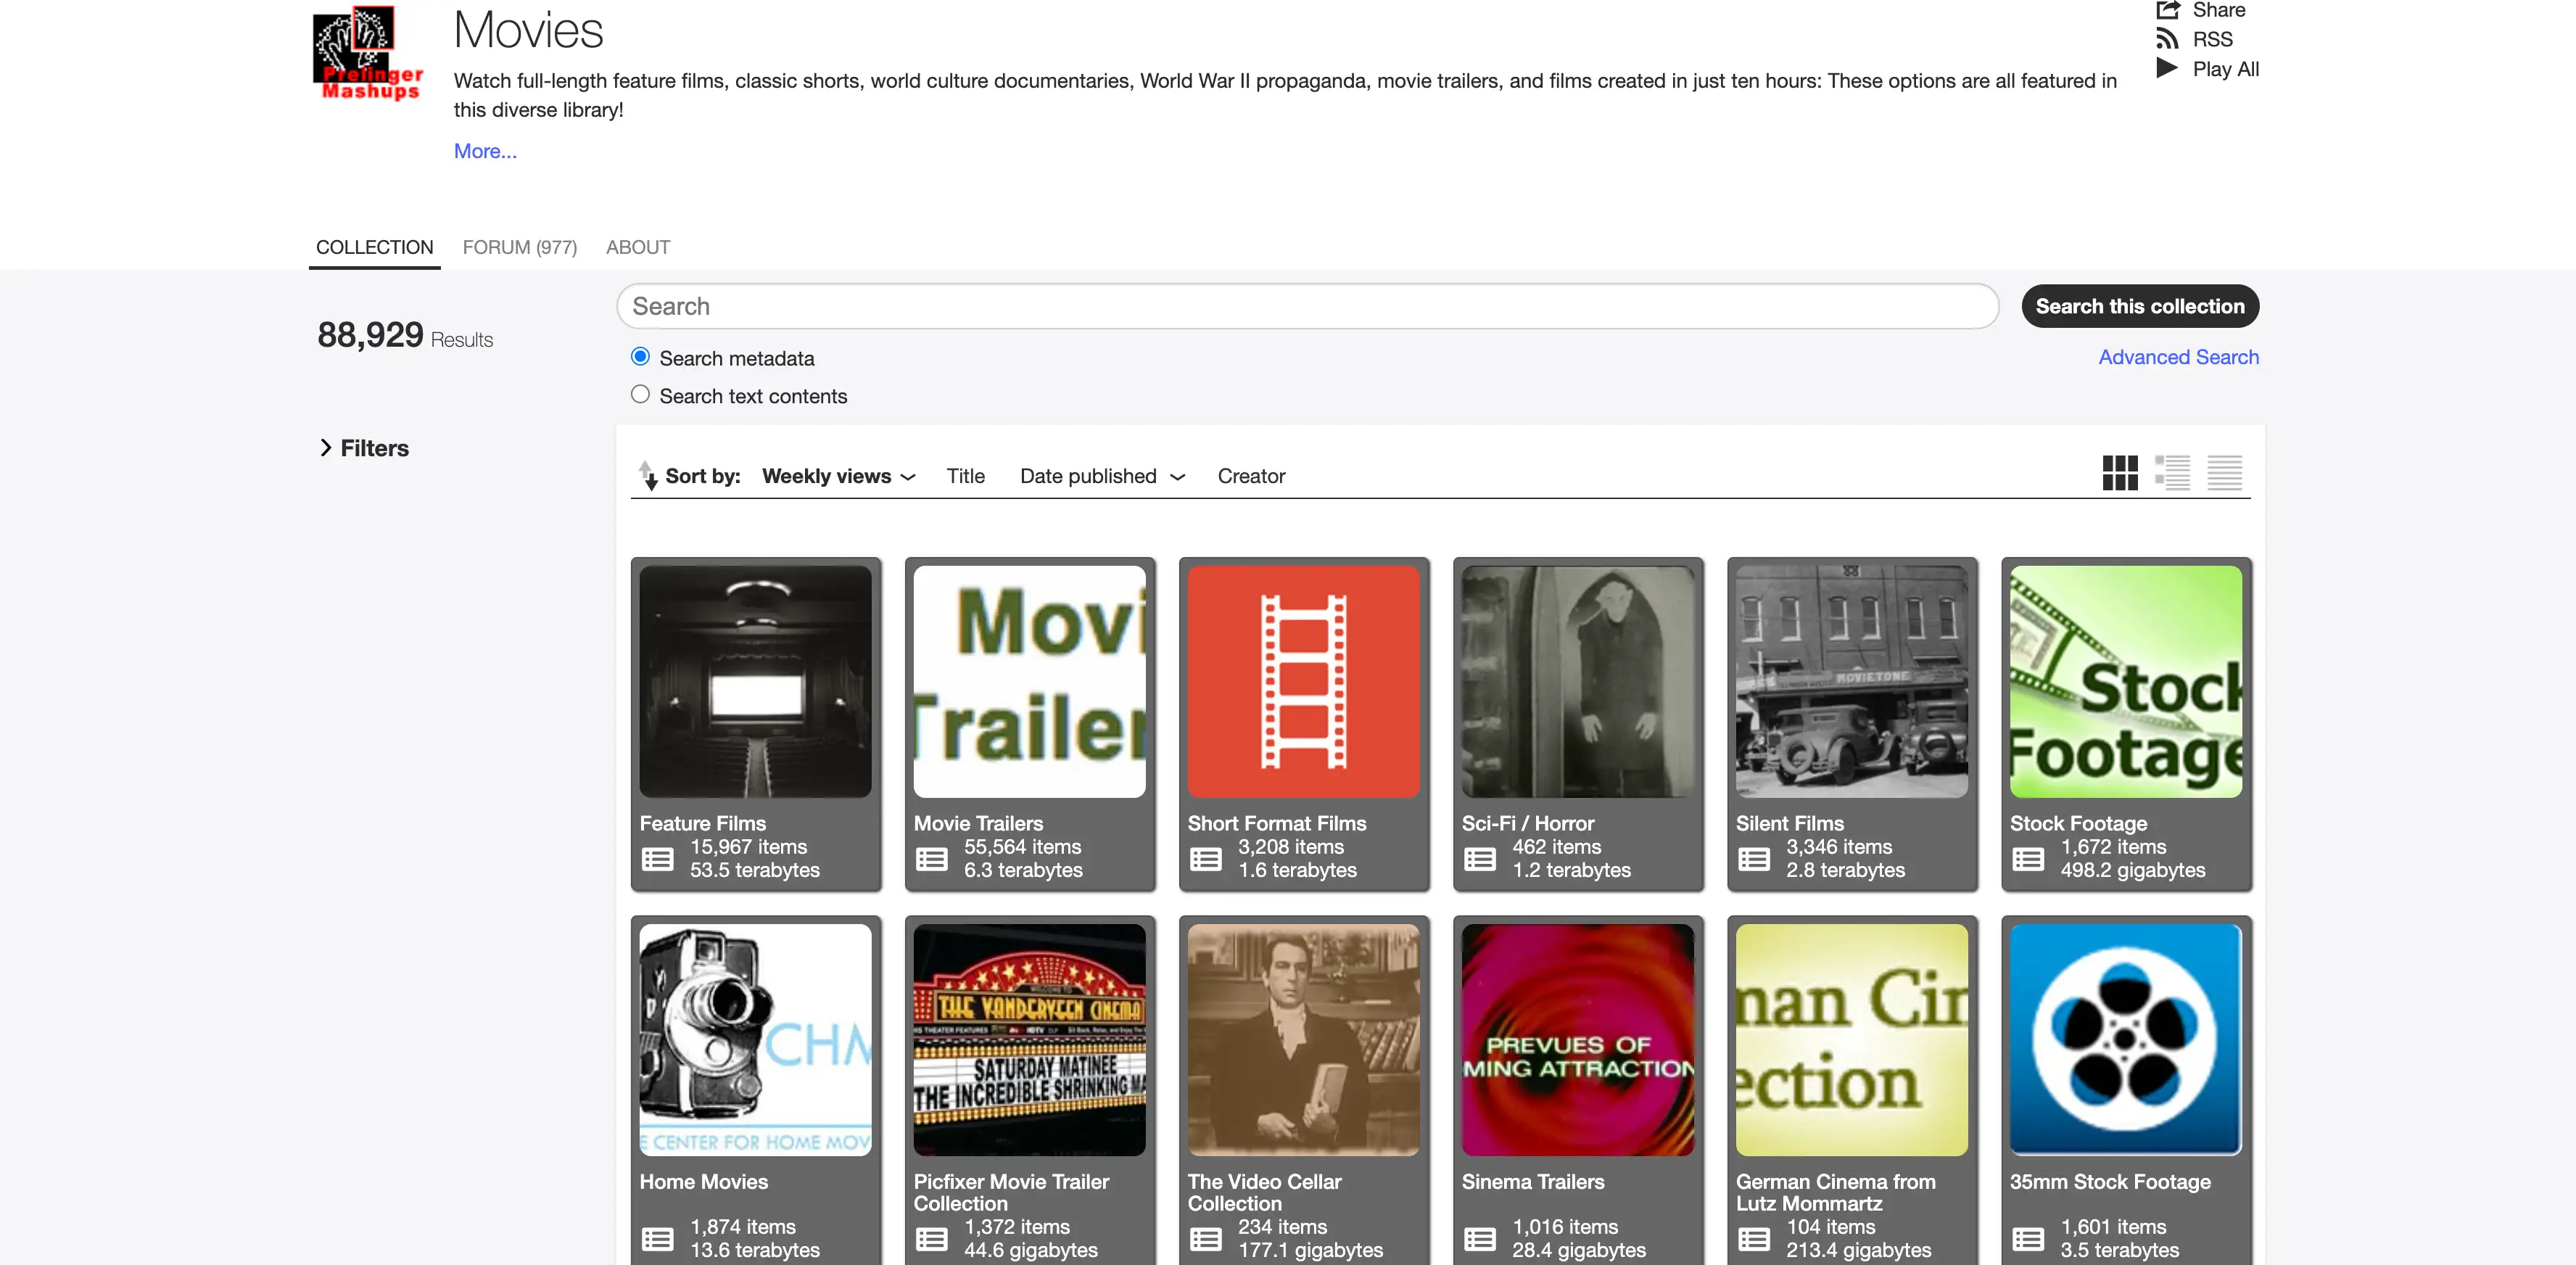Click the 88,929 Results count
Image resolution: width=2576 pixels, height=1265 pixels.
tap(405, 335)
